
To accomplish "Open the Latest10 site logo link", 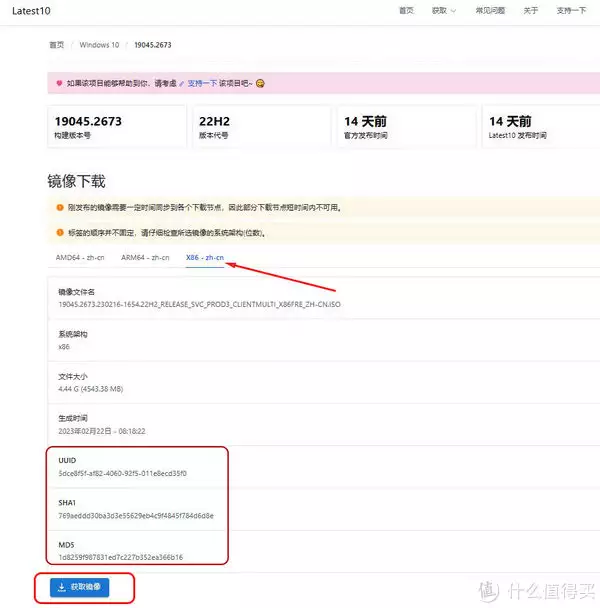I will click(31, 11).
